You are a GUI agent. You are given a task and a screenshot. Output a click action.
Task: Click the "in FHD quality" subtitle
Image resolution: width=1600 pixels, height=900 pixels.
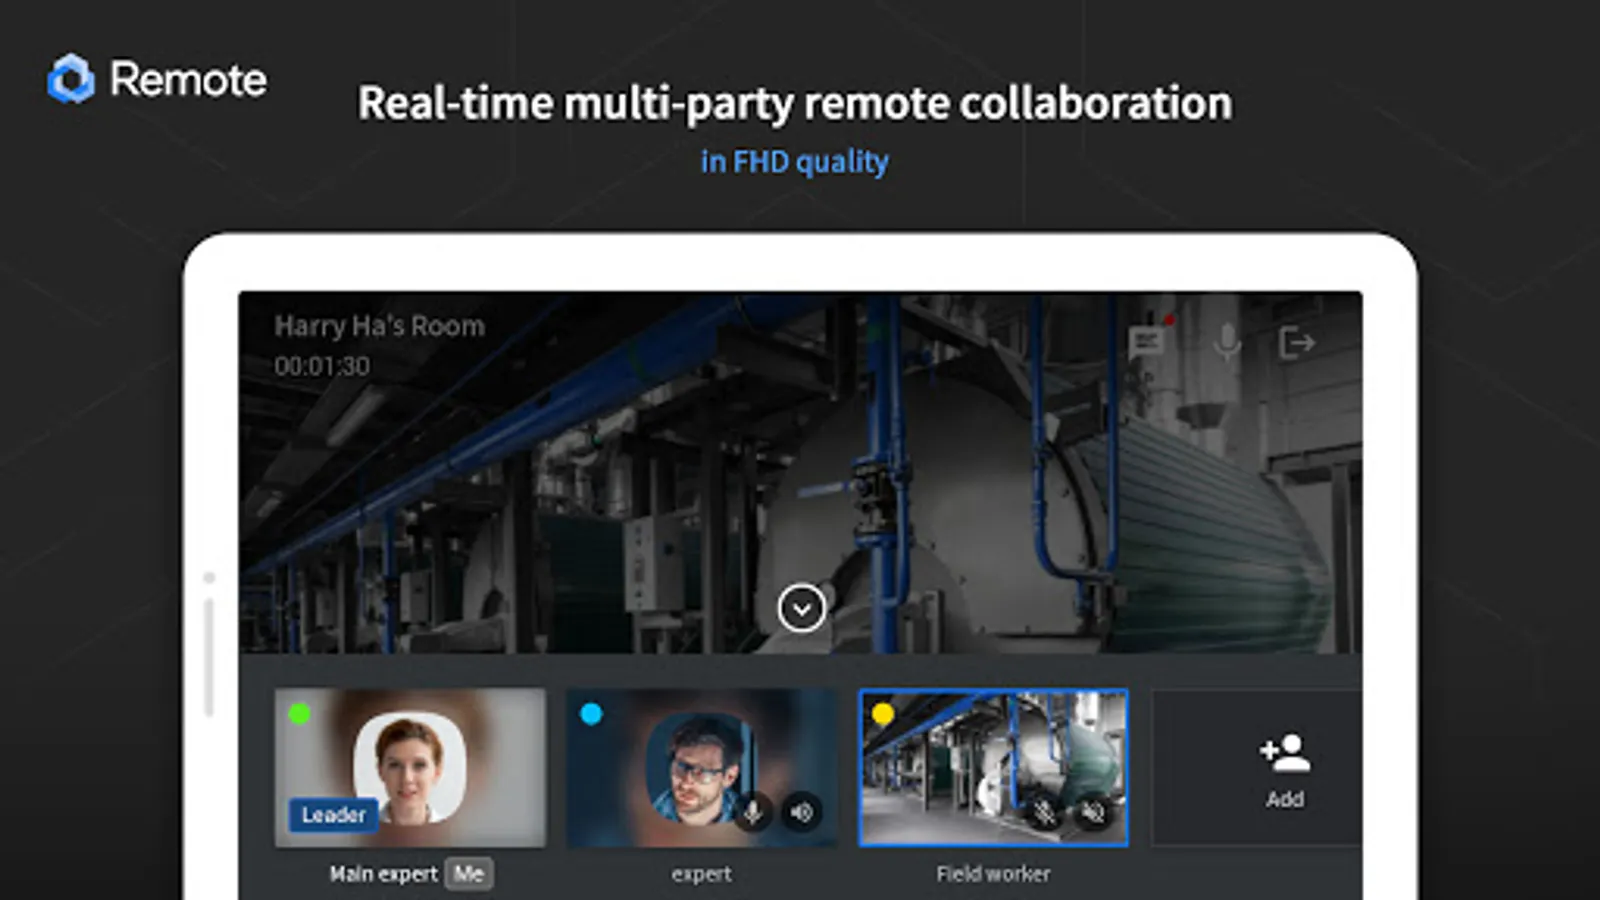(x=795, y=162)
